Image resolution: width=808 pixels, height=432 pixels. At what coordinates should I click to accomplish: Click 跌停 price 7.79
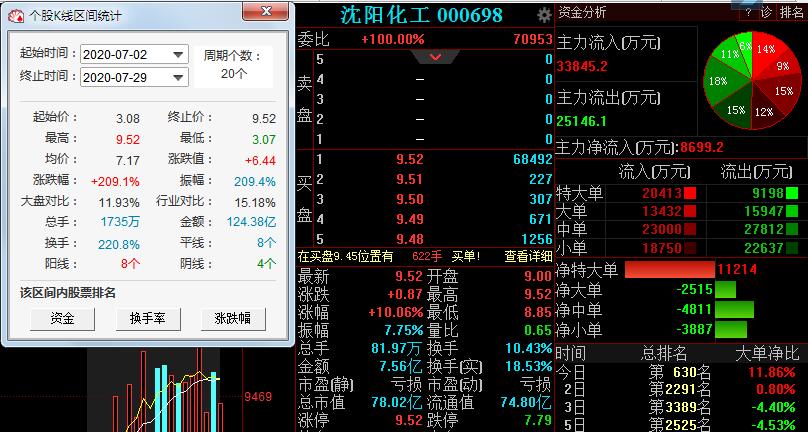[538, 420]
